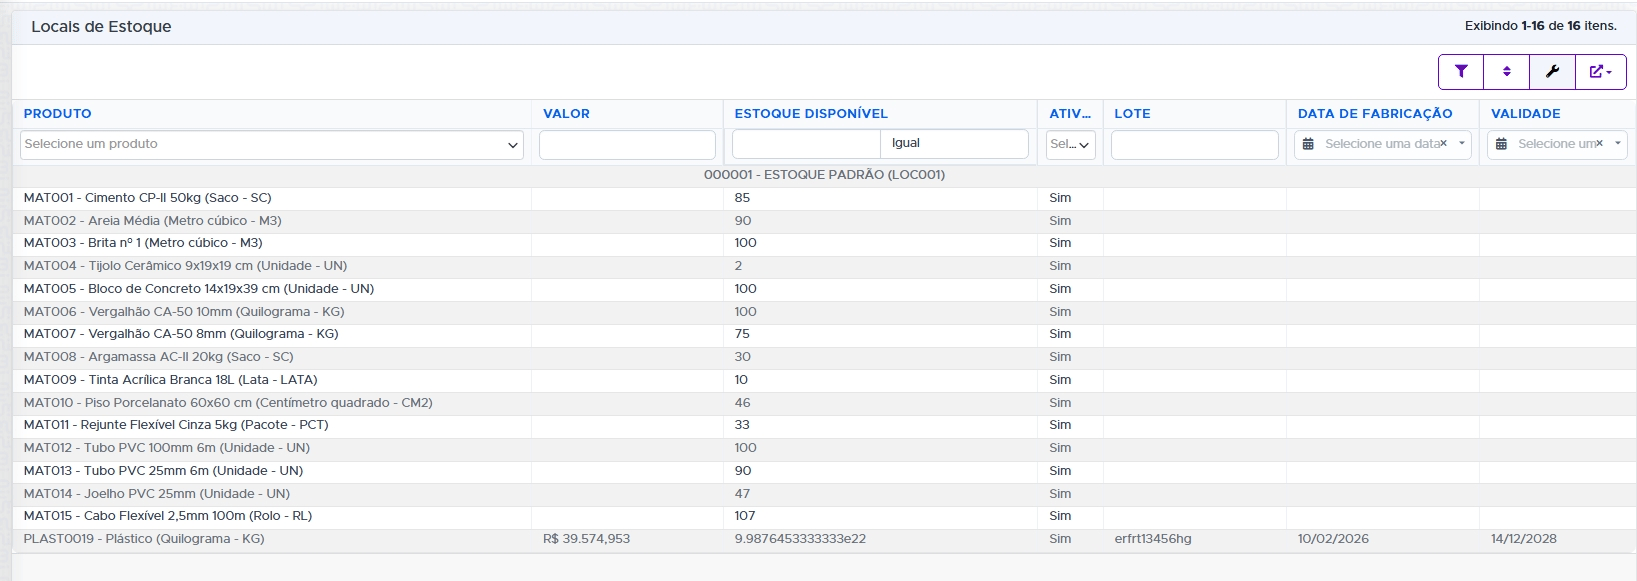
Task: Select row MAT007 - Vergalhão CA-50 8mm
Action: 824,334
